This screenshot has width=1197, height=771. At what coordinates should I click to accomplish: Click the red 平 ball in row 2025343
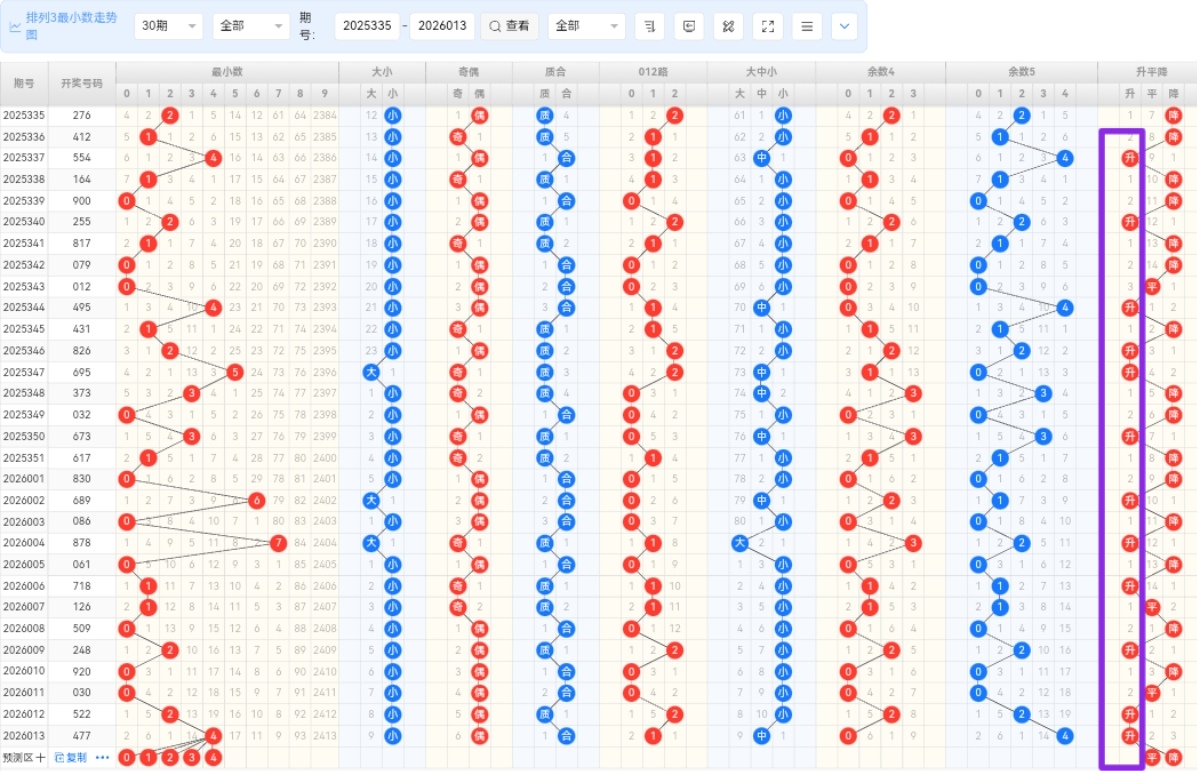(x=1152, y=287)
